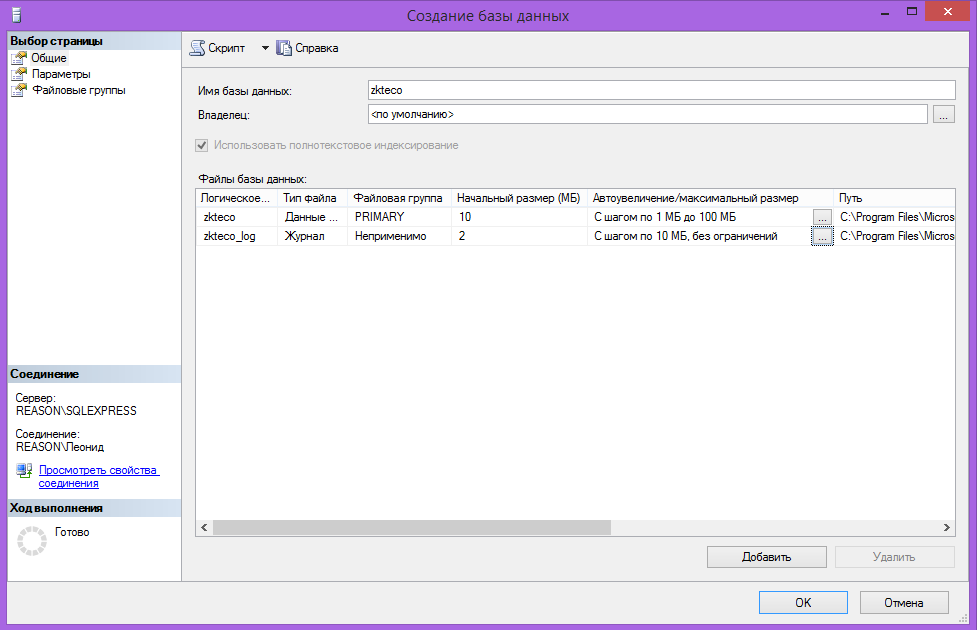Open autogrowth settings for zkteco data file

coord(822,217)
